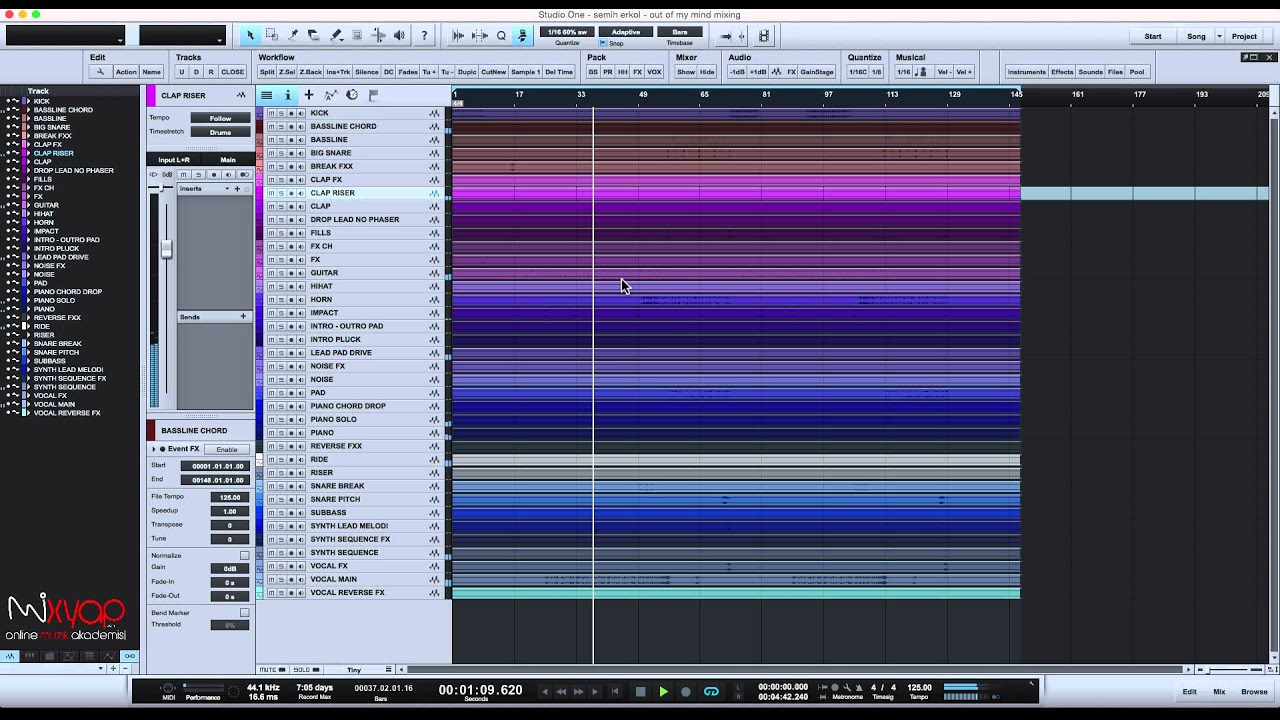Toggle the Bend Marker checkbox
This screenshot has width=1280, height=720.
[244, 612]
